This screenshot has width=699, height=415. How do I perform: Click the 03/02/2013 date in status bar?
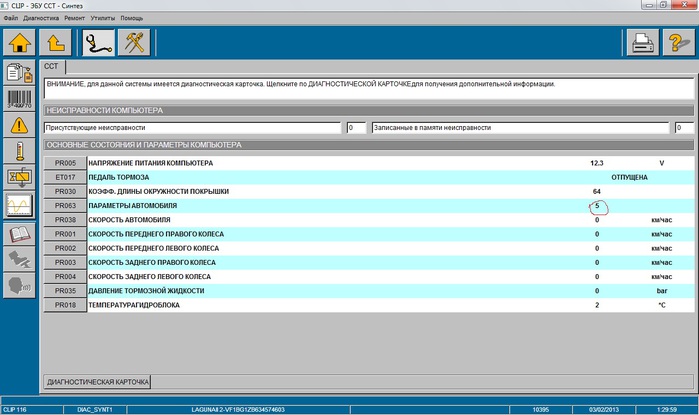pyautogui.click(x=604, y=410)
